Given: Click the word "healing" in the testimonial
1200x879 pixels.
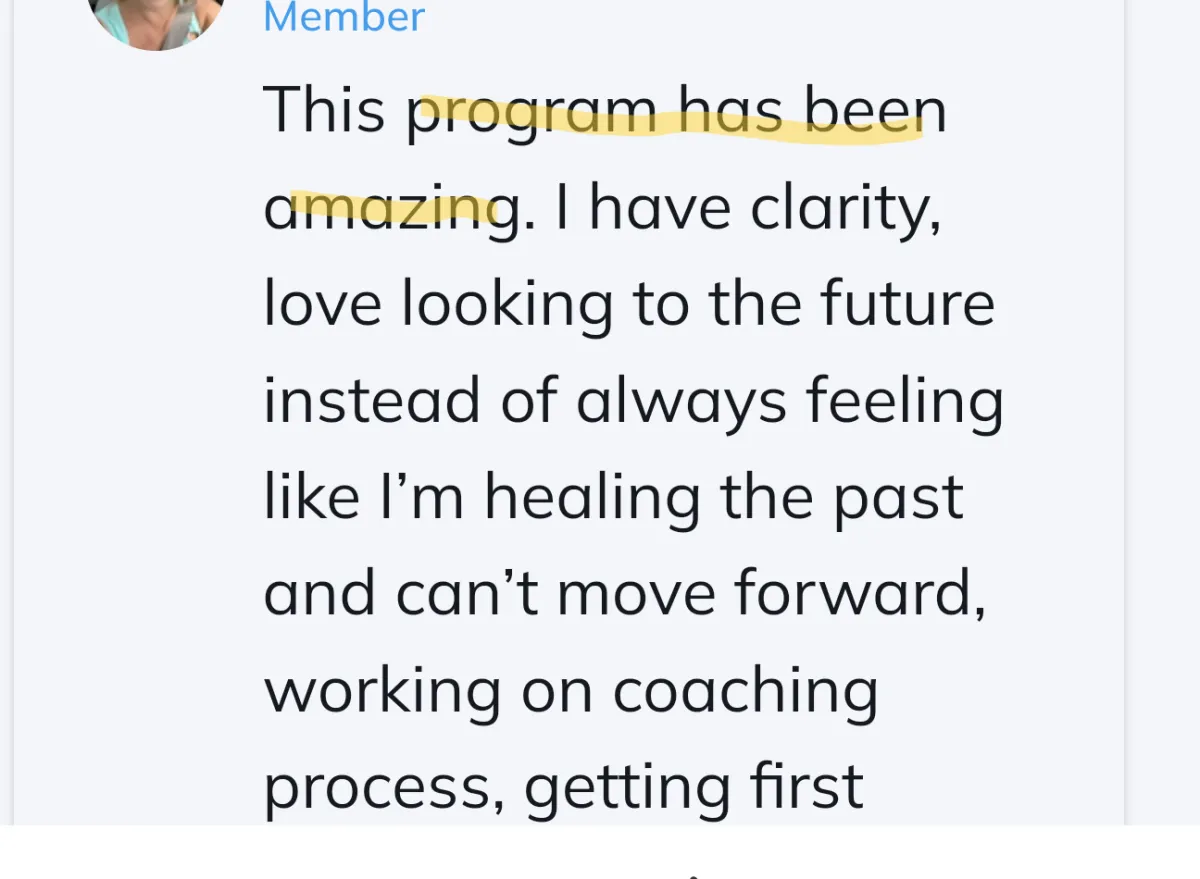Looking at the screenshot, I should pyautogui.click(x=592, y=498).
